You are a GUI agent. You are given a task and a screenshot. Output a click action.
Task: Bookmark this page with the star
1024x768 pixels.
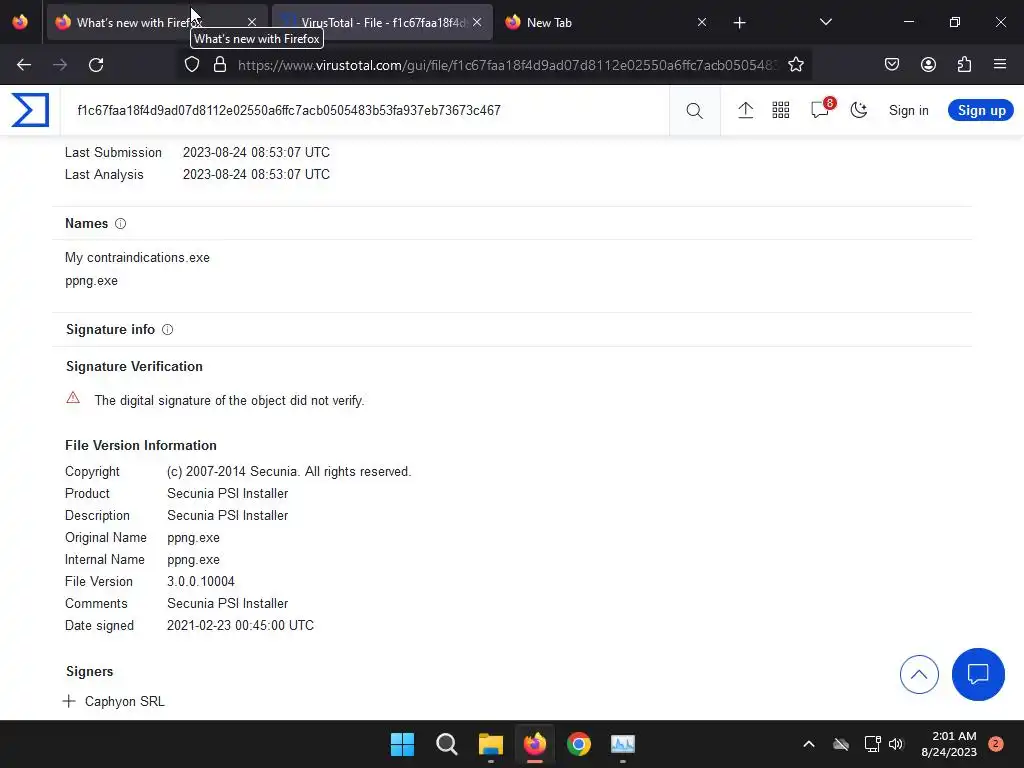[x=795, y=65]
